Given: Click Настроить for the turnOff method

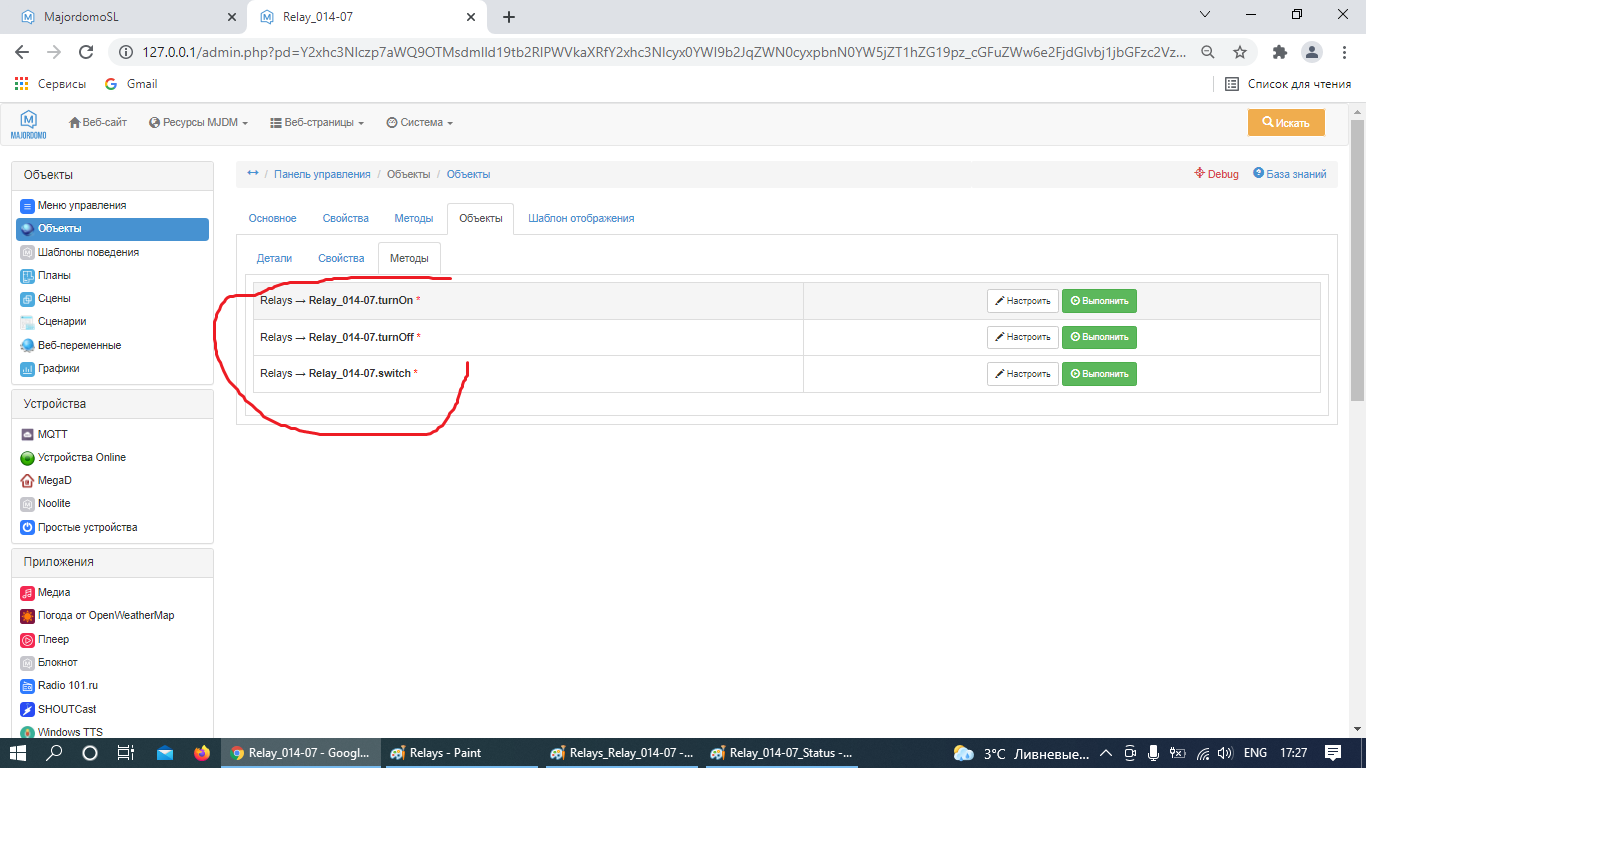Looking at the screenshot, I should pyautogui.click(x=1023, y=337).
